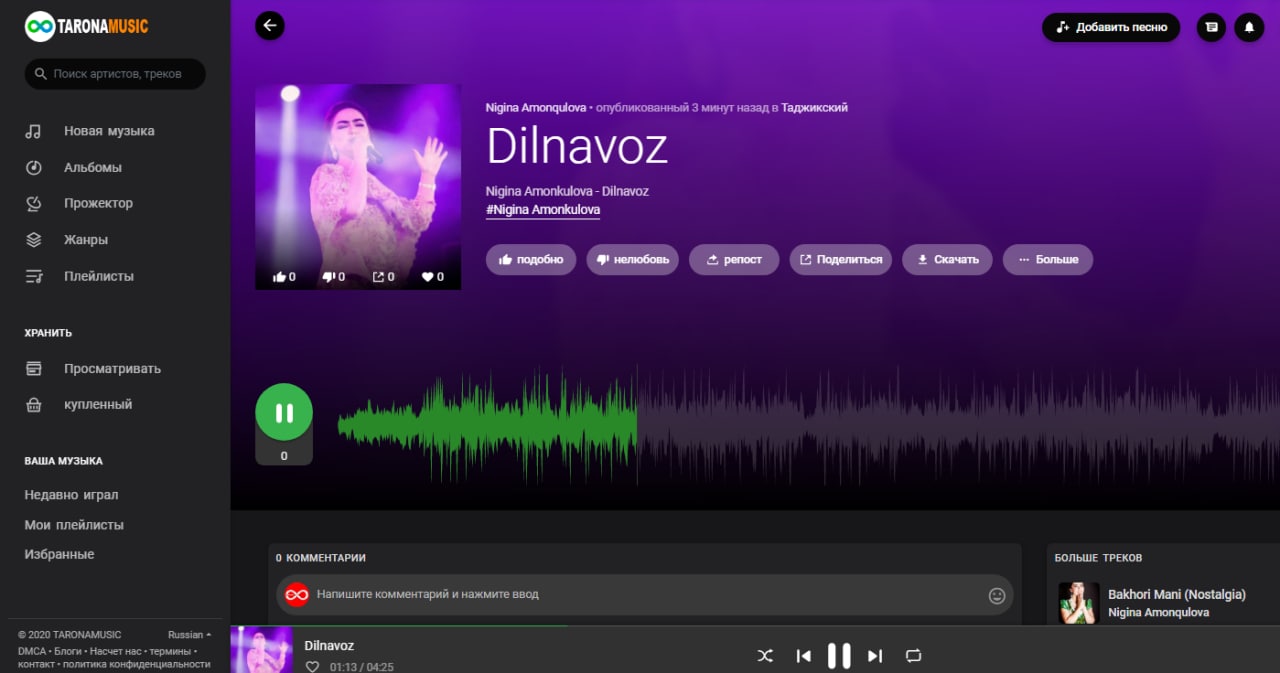Screen dimensions: 1280x673
Task: Click the Добавить песню button
Action: (1111, 27)
